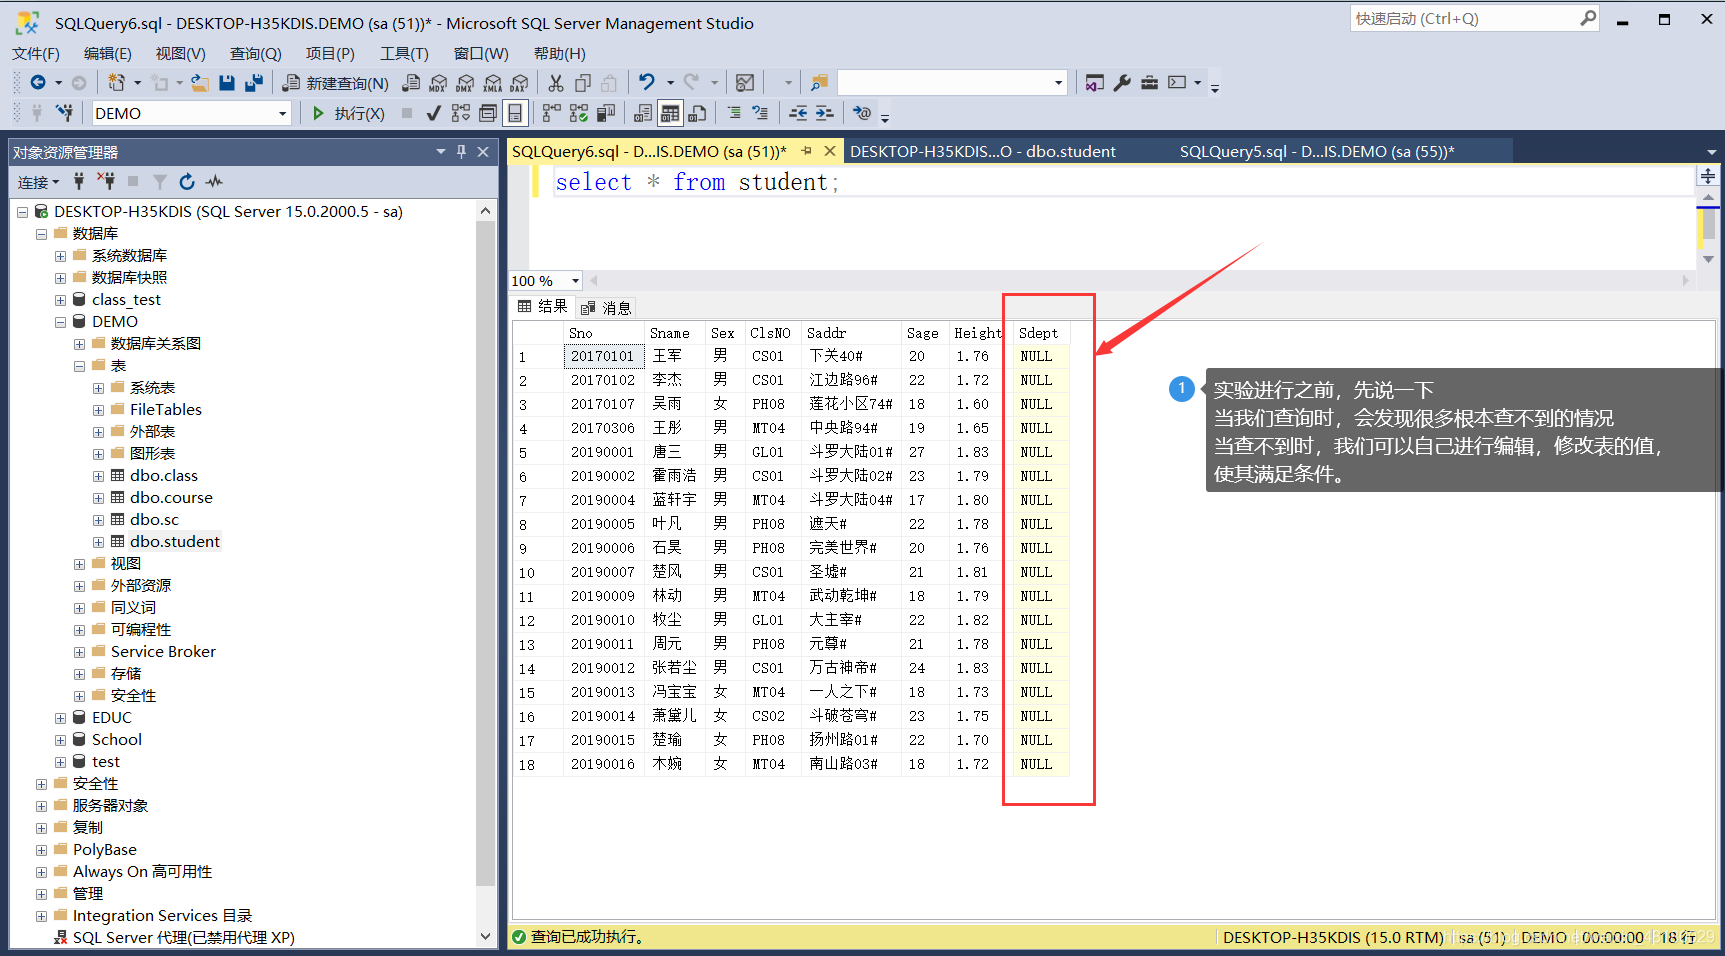
Task: Toggle Results to File output mode
Action: 697,113
